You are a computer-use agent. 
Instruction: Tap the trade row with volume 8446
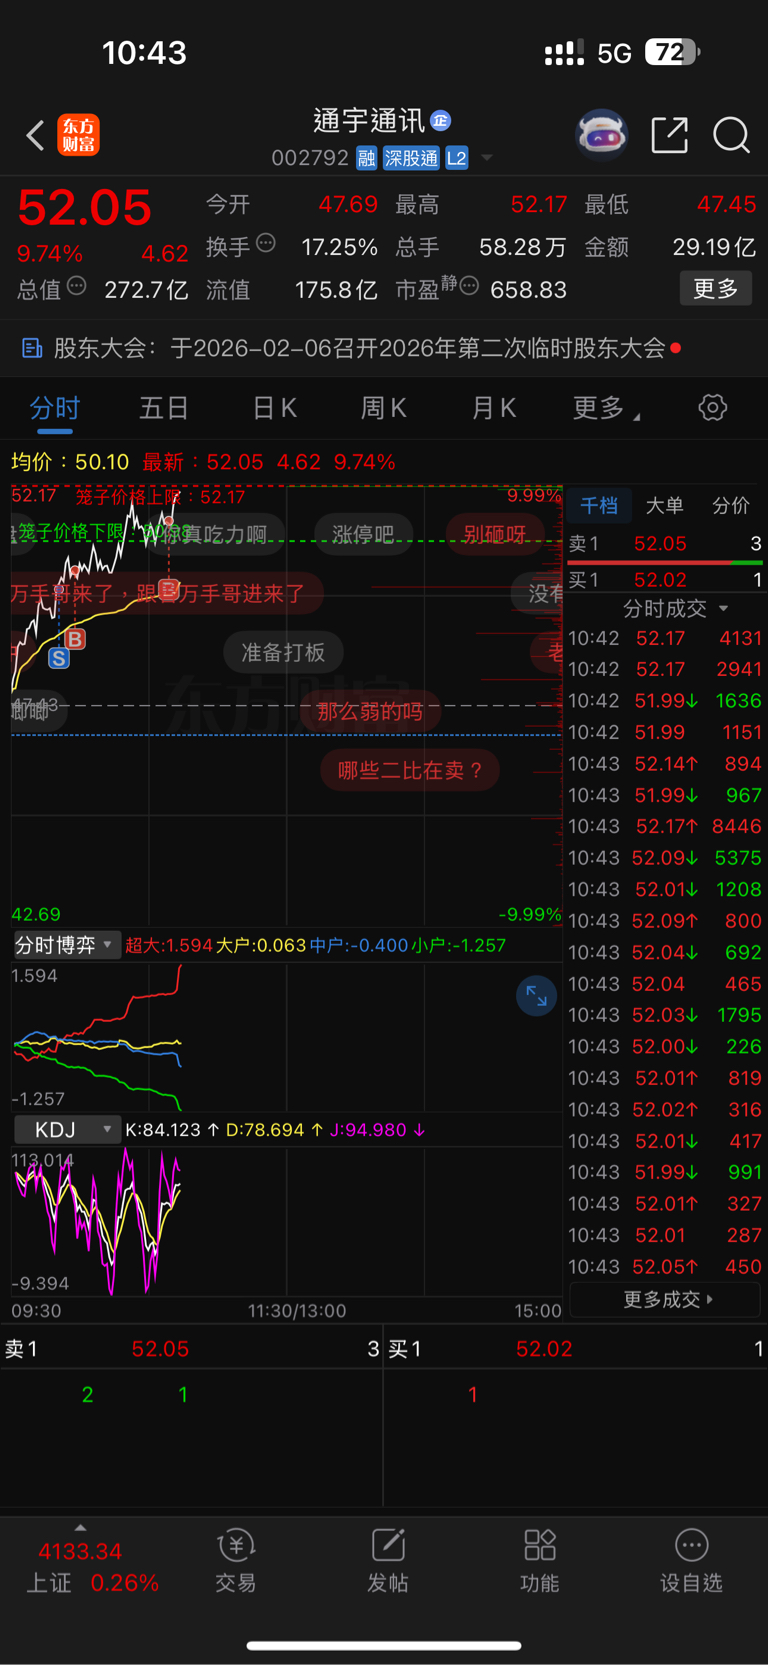(x=665, y=826)
